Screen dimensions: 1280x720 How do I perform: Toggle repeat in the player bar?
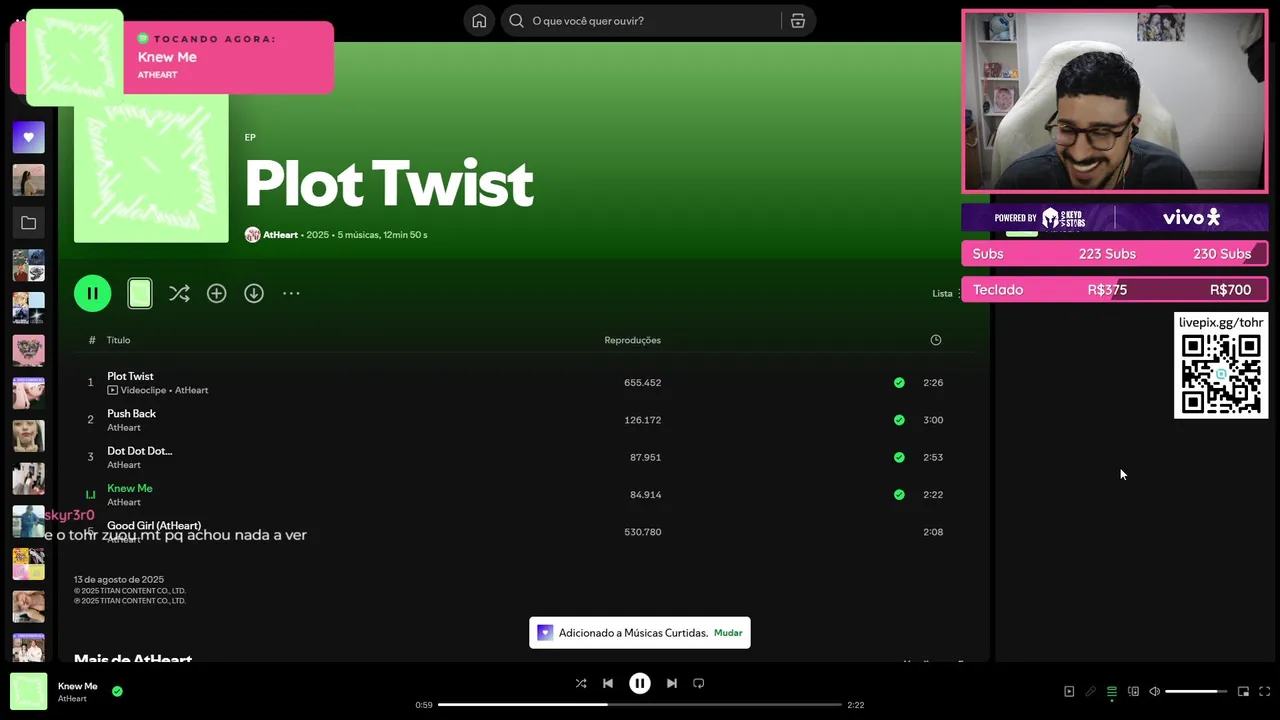click(x=699, y=684)
